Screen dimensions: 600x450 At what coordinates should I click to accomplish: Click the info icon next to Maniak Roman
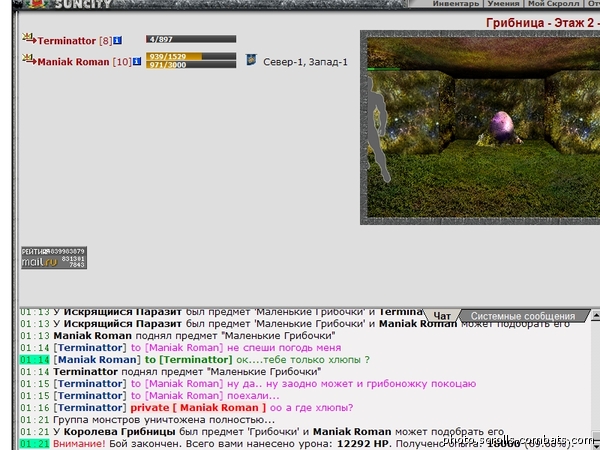(x=137, y=61)
